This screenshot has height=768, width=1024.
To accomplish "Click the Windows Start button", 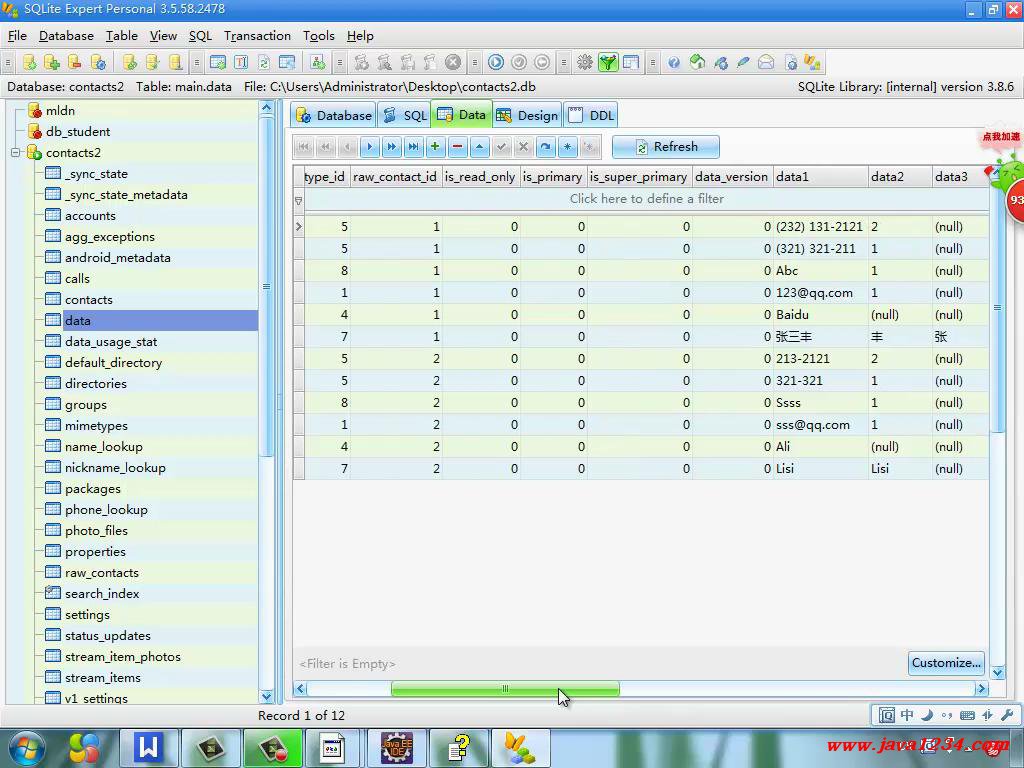I will click(x=27, y=747).
